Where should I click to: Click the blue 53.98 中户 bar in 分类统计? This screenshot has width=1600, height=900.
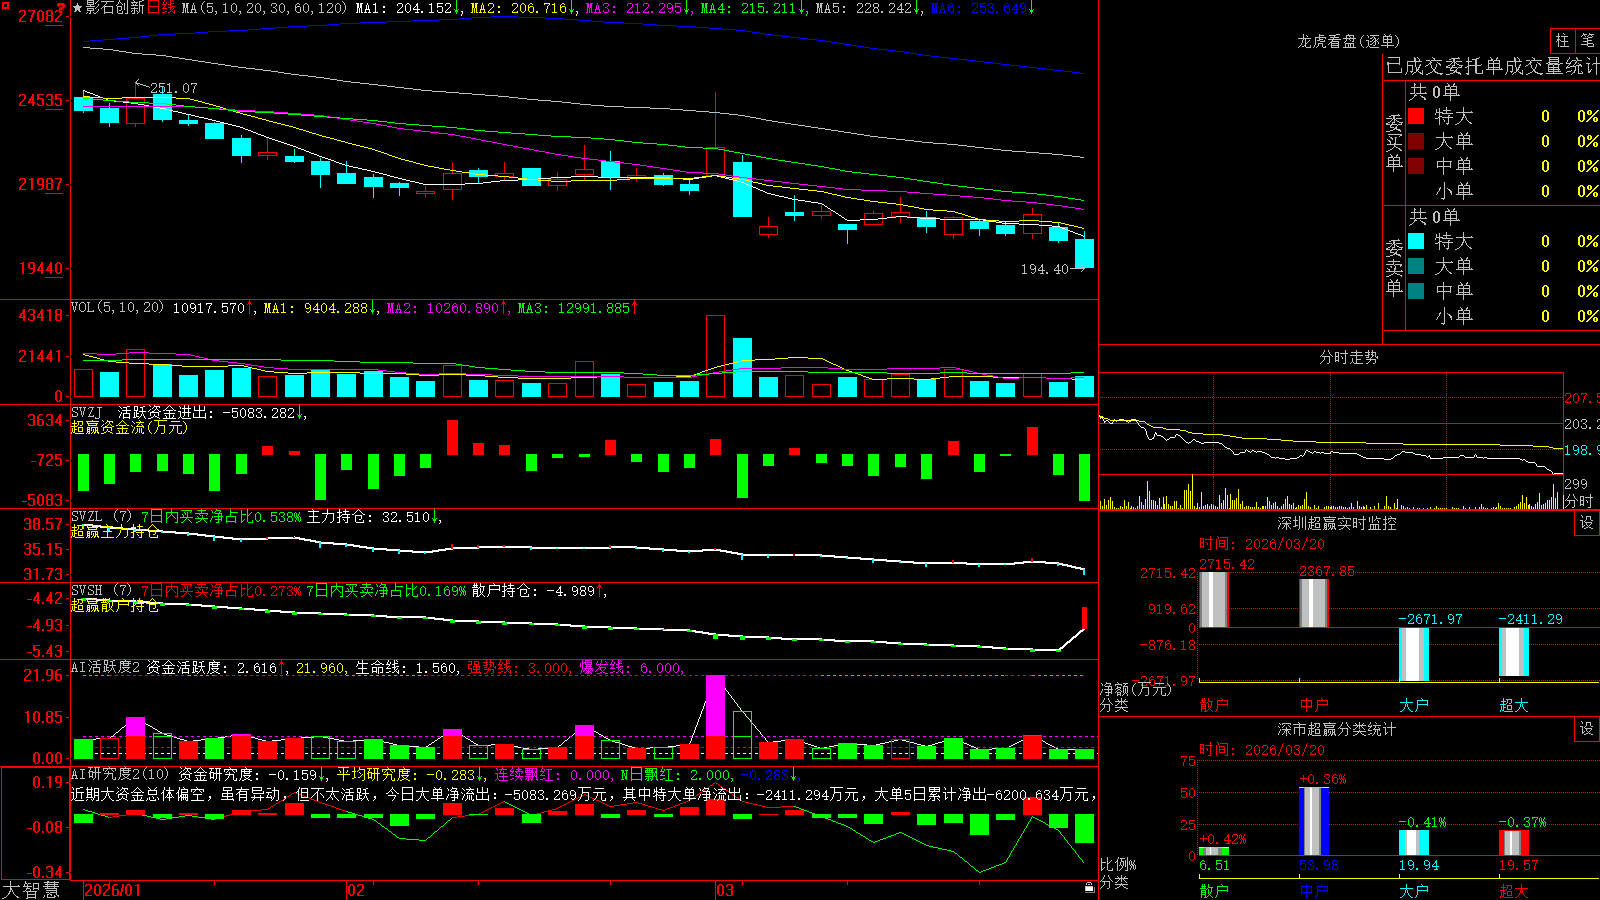pos(1314,821)
